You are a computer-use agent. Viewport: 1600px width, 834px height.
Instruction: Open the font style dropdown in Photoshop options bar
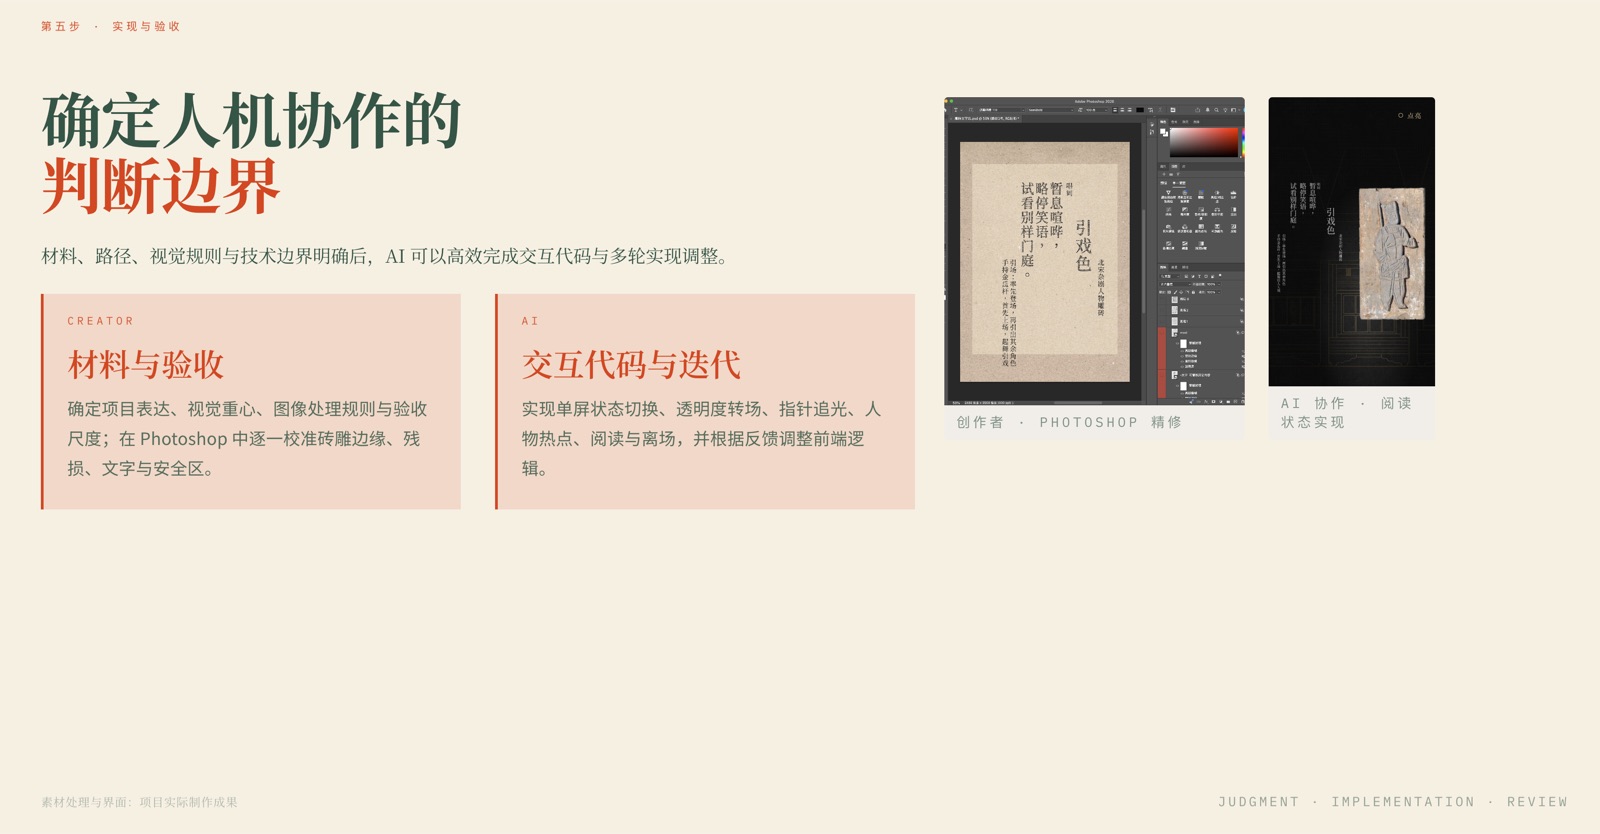pos(1051,110)
